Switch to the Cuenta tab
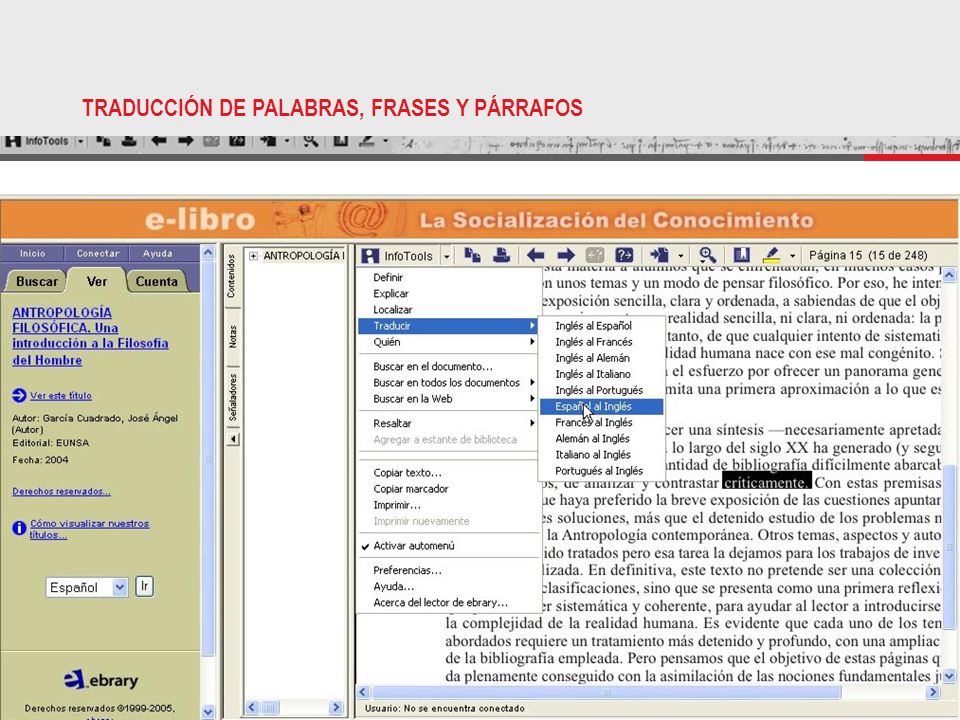 pos(157,282)
